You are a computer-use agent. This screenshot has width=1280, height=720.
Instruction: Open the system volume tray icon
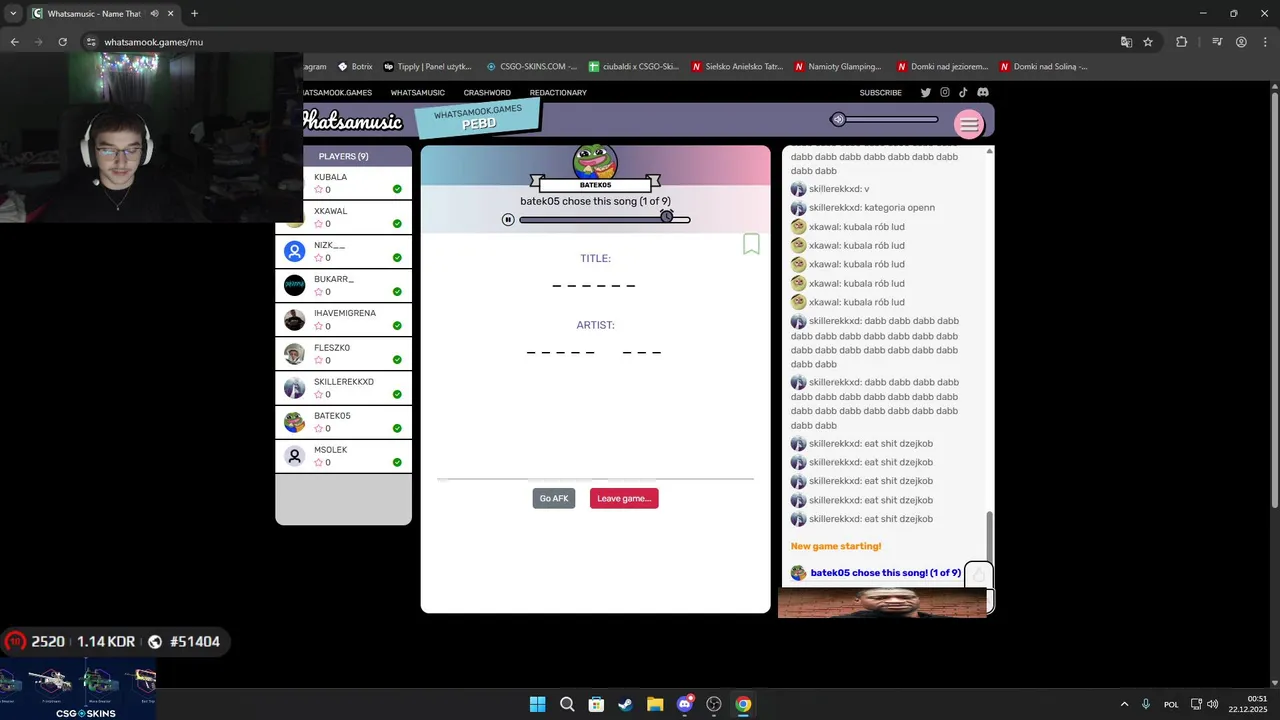click(1212, 704)
